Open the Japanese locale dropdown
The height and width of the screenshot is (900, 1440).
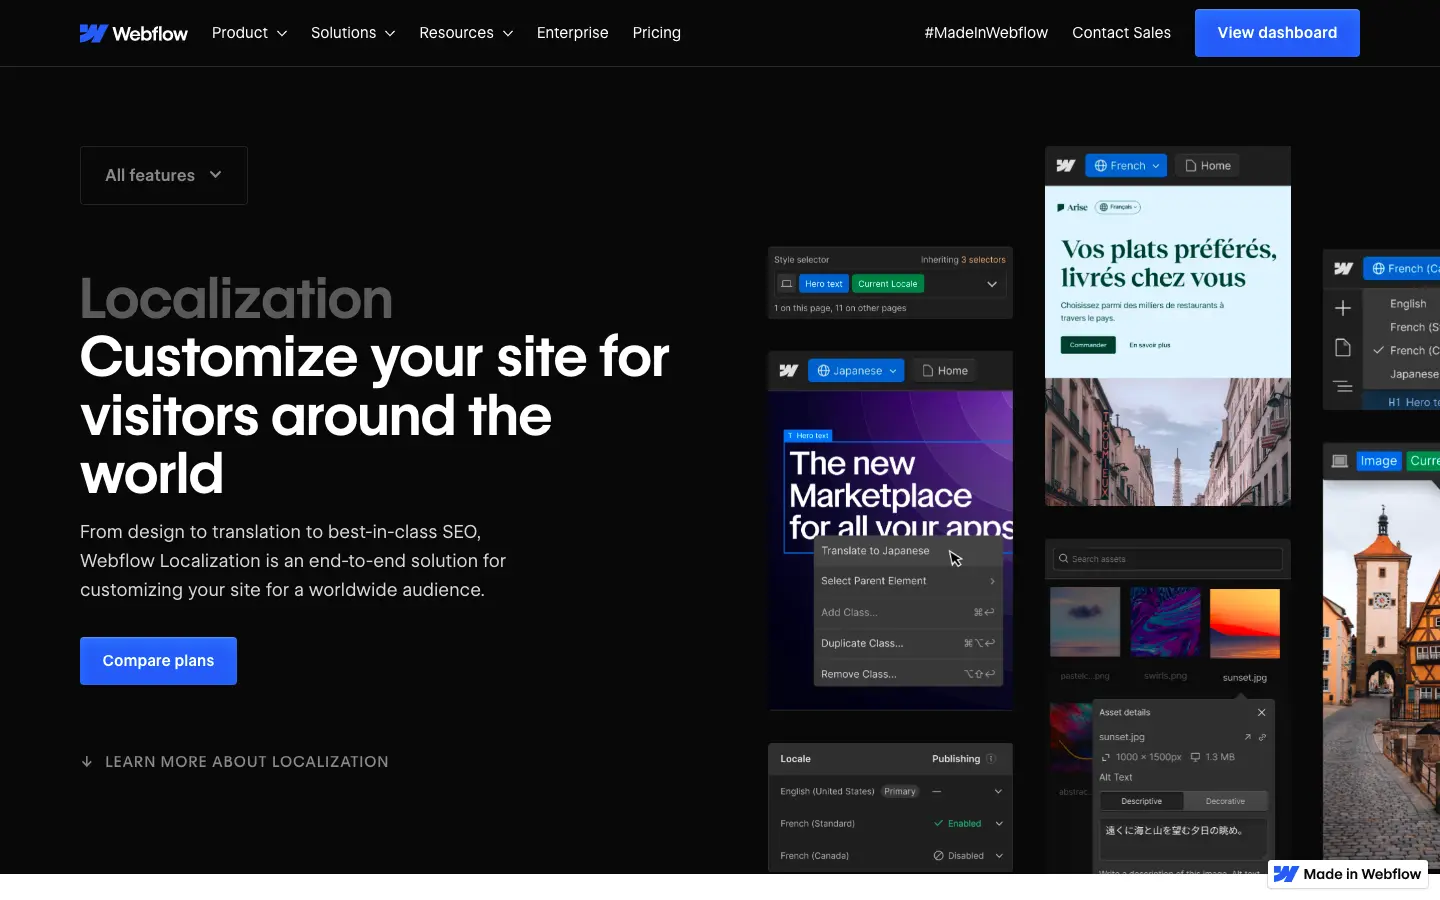pyautogui.click(x=856, y=371)
